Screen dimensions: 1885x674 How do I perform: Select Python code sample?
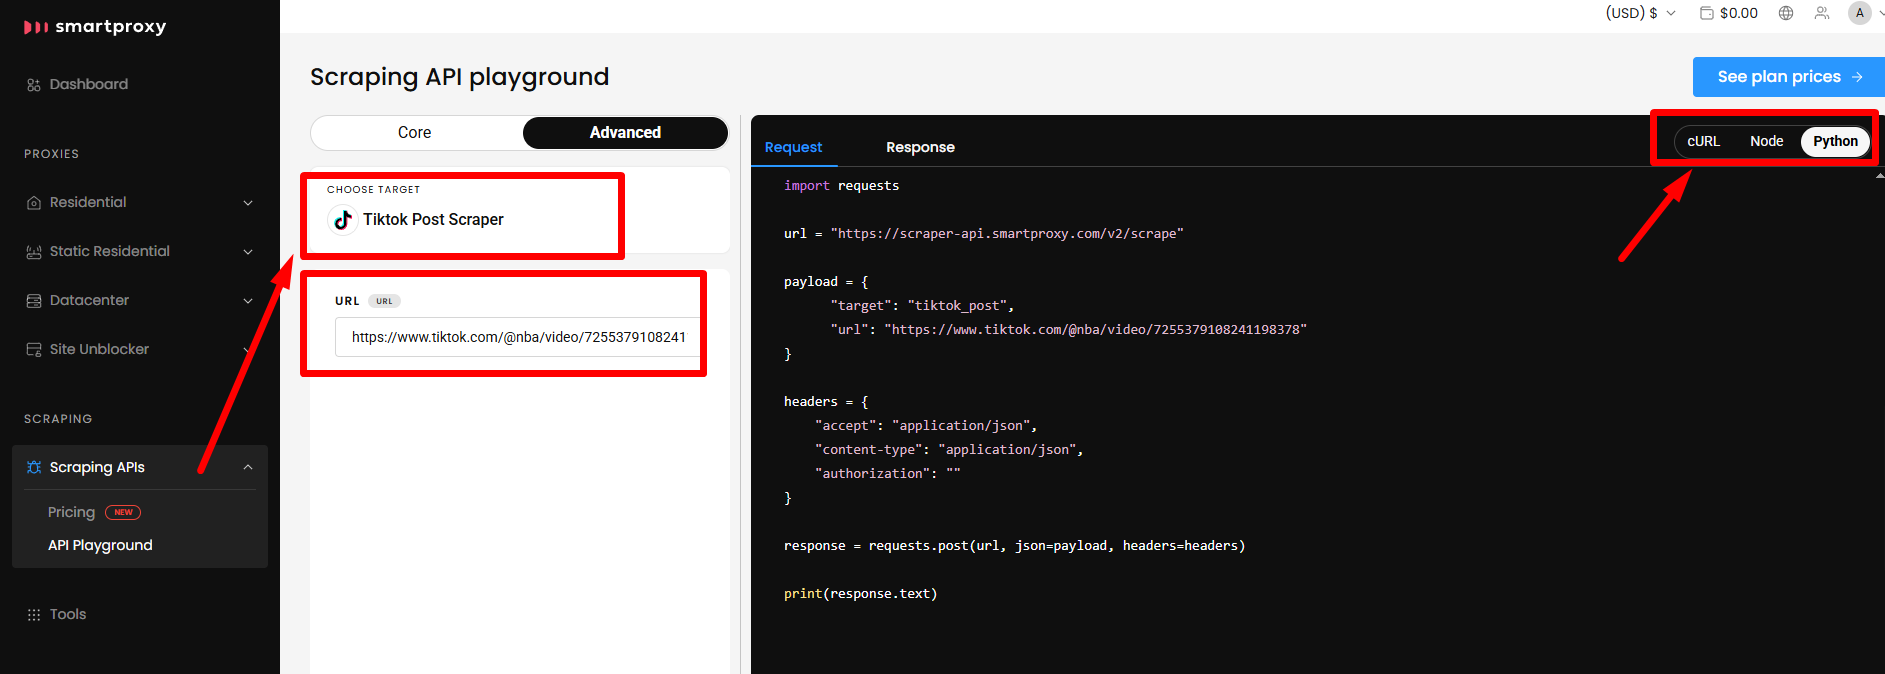coord(1835,142)
